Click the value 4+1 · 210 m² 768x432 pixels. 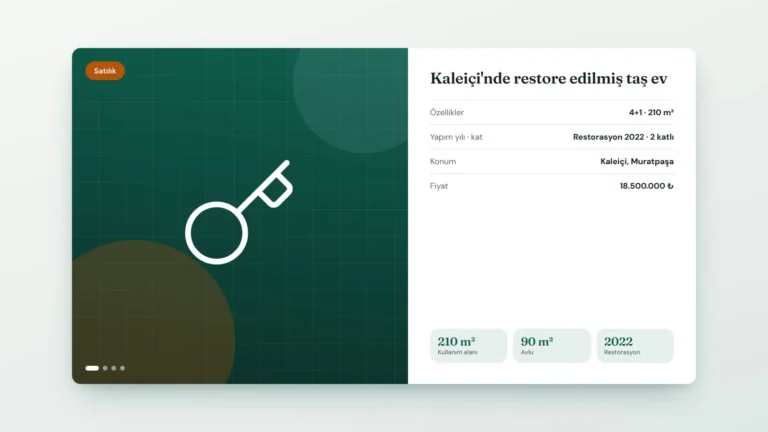click(651, 113)
